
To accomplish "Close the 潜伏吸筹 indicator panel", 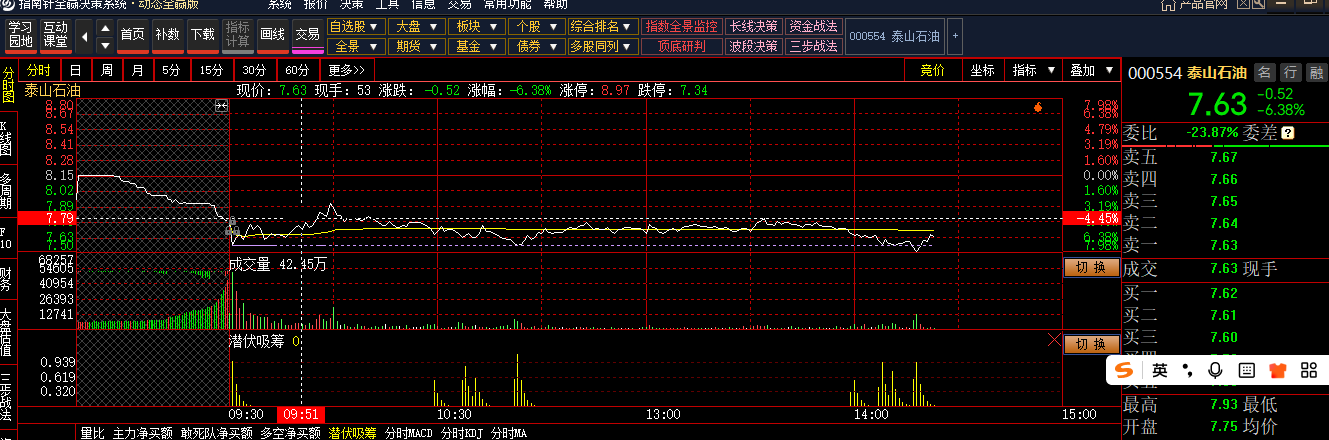I will [1053, 341].
